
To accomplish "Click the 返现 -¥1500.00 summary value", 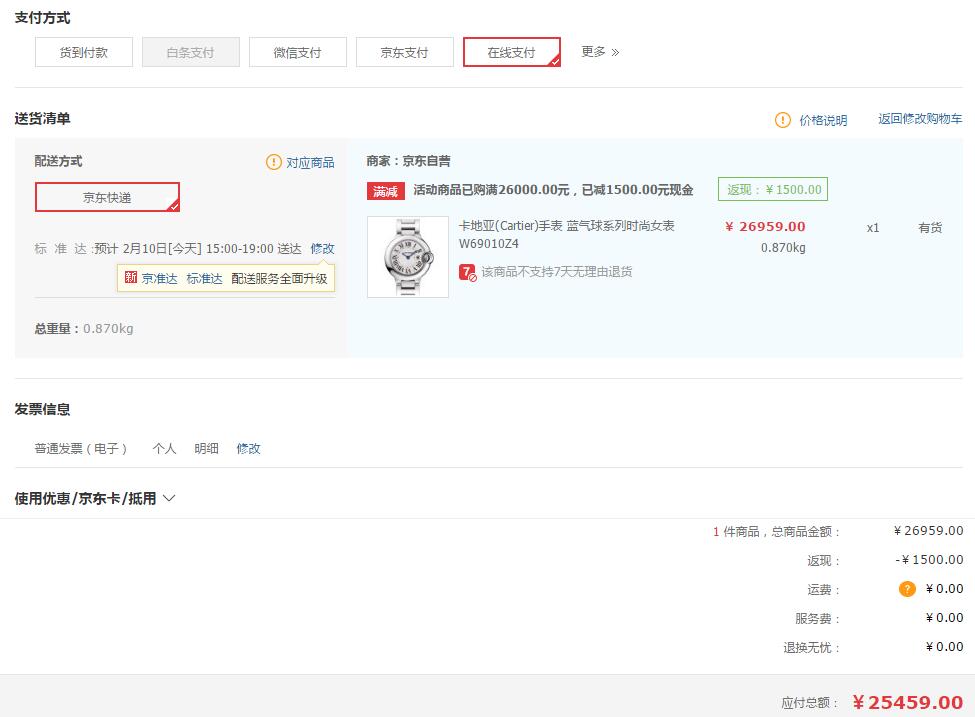I will (x=929, y=560).
